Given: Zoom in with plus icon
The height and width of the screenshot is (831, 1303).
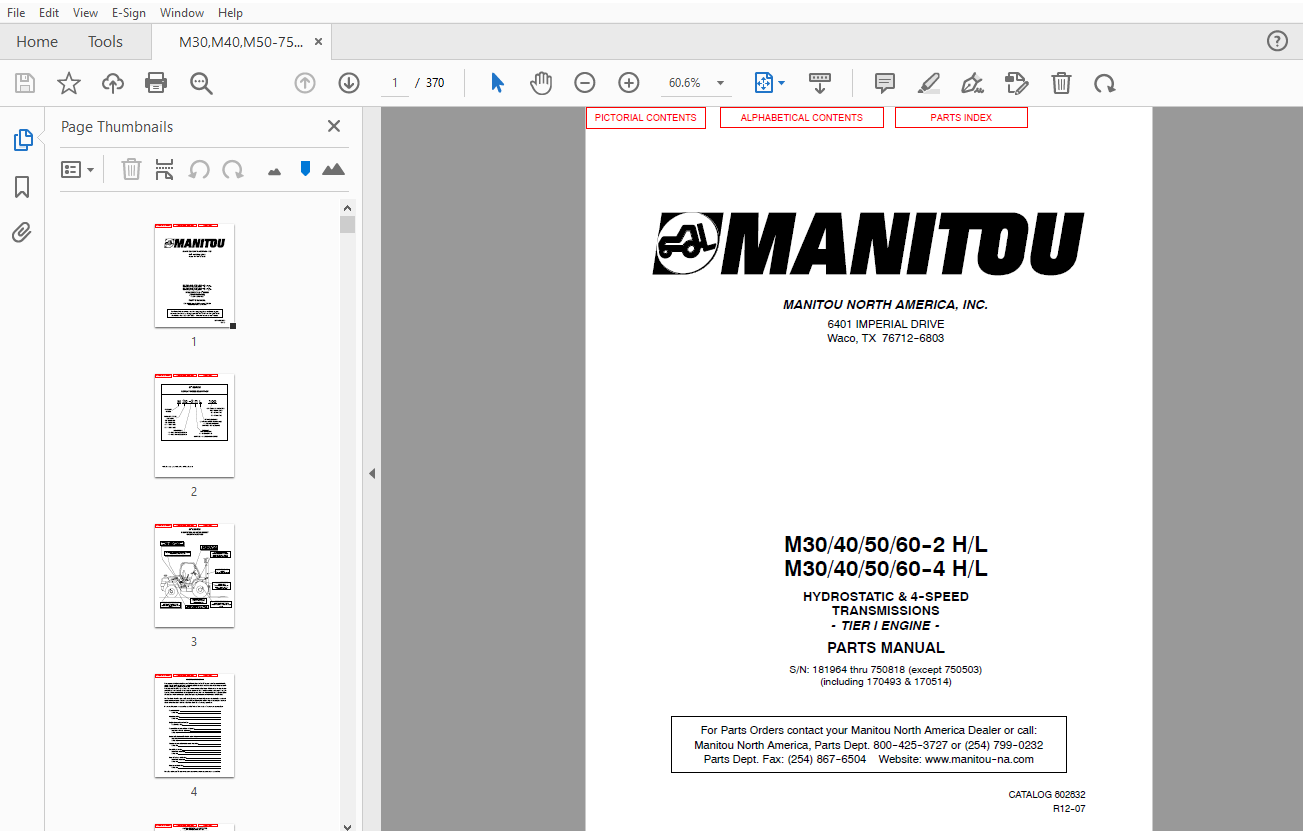Looking at the screenshot, I should [629, 83].
